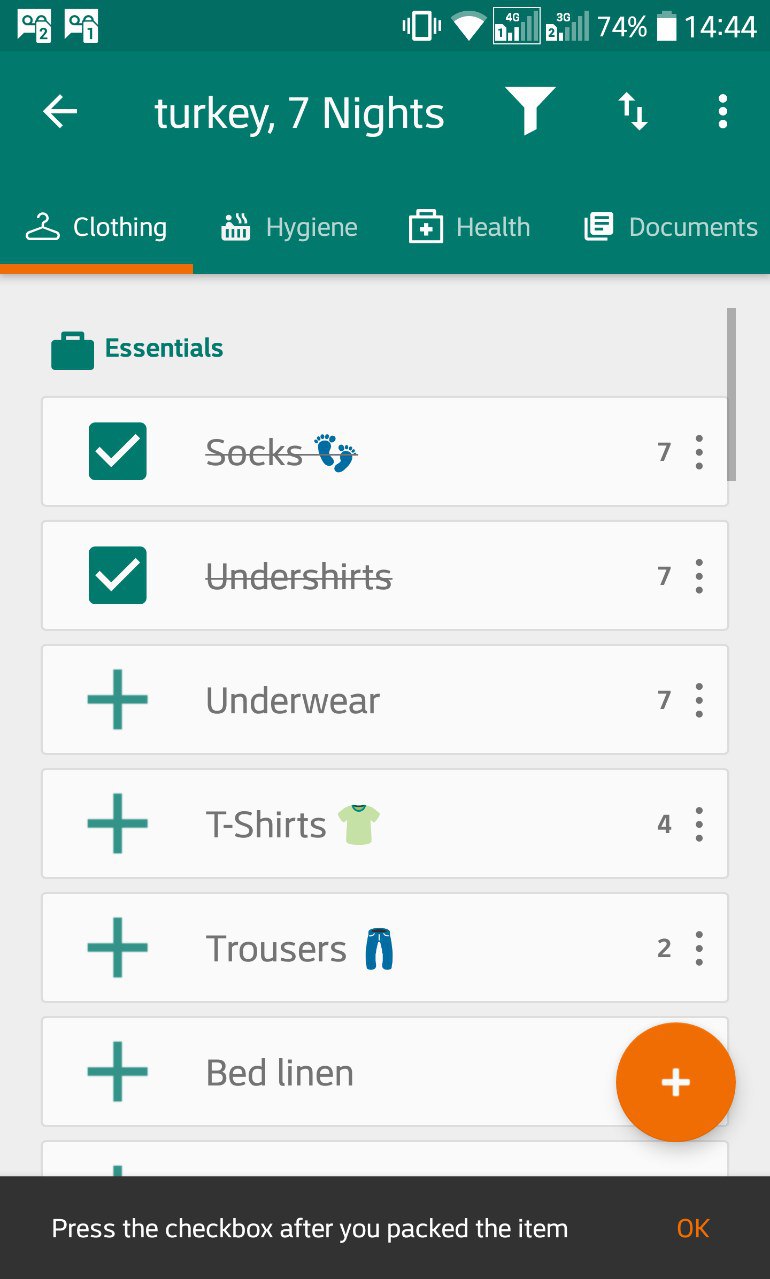This screenshot has height=1279, width=770.
Task: Switch to the Health tab
Action: (x=470, y=228)
